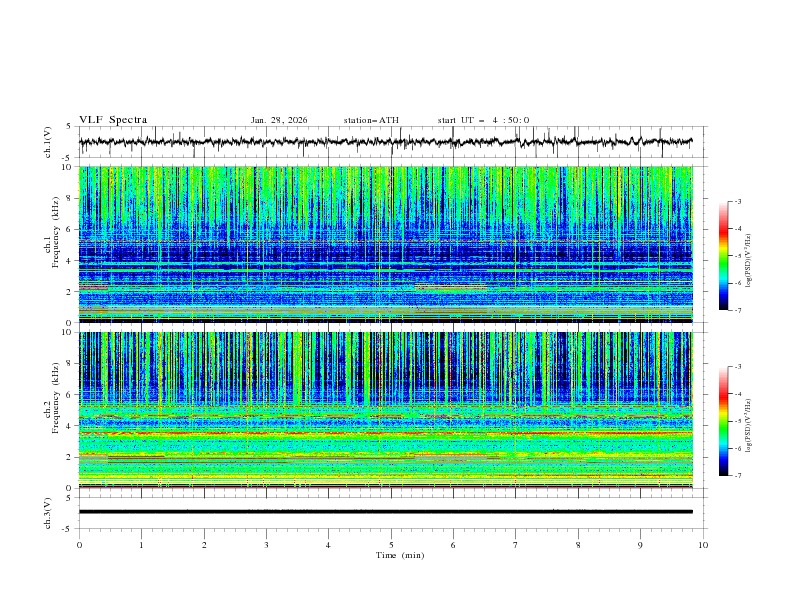The image size is (792, 612).
Task: Click the "ch.3(V)" axis label
Action: point(48,513)
